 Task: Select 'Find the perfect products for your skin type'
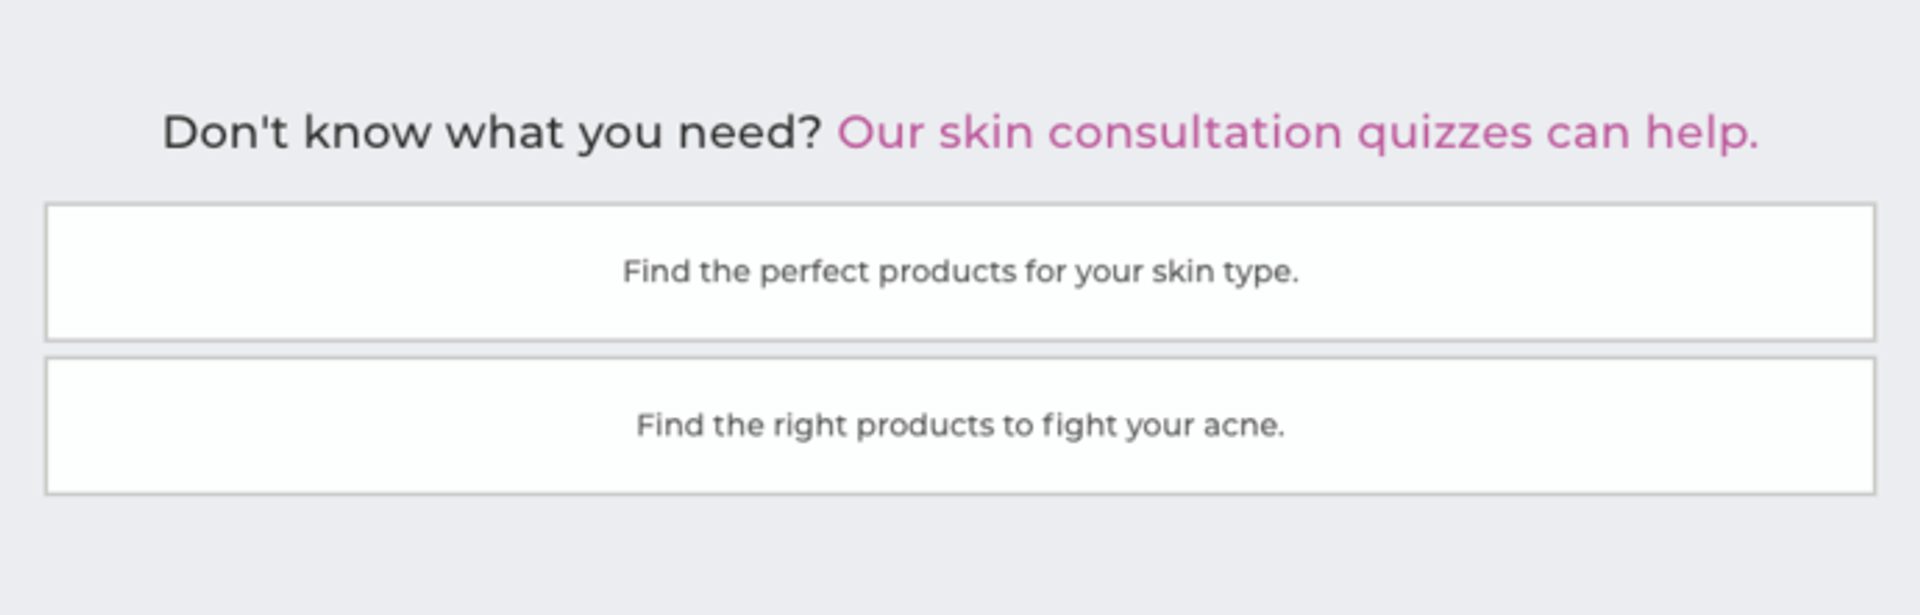(960, 270)
